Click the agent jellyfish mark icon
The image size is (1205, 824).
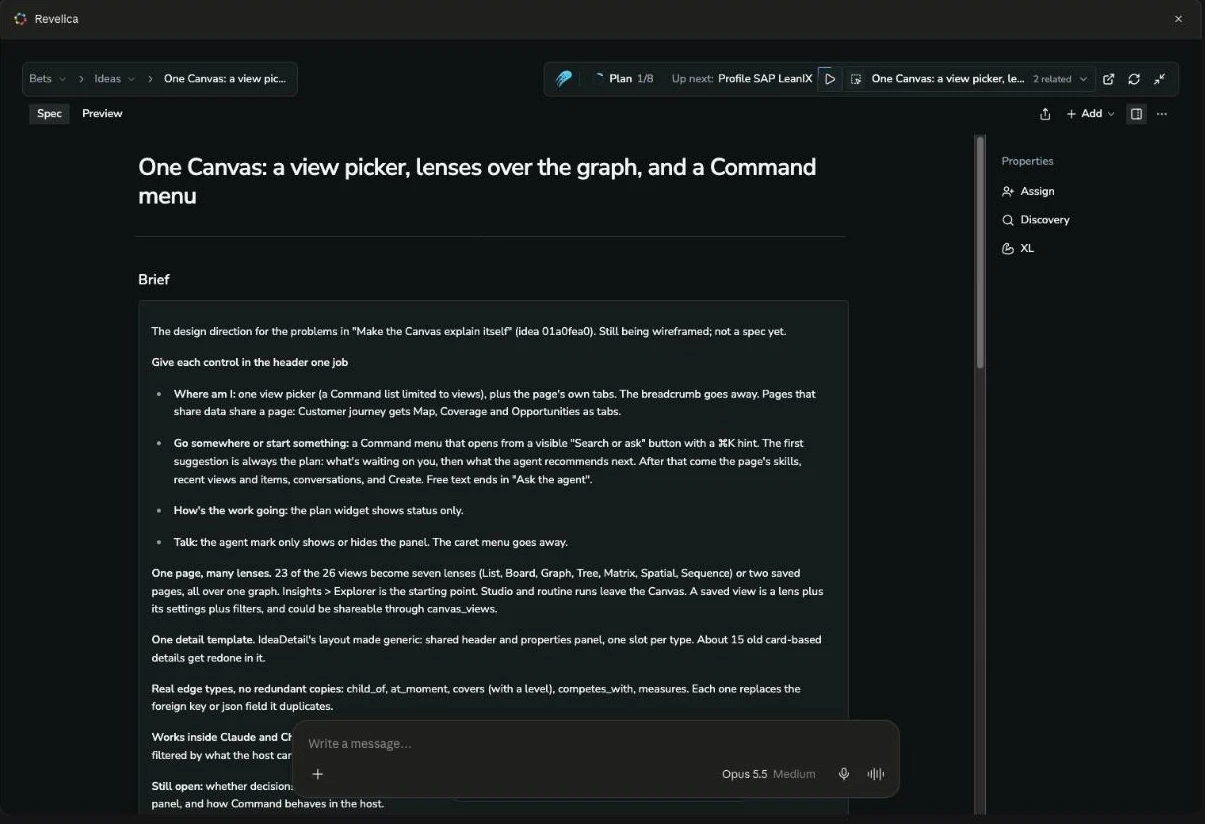point(564,79)
